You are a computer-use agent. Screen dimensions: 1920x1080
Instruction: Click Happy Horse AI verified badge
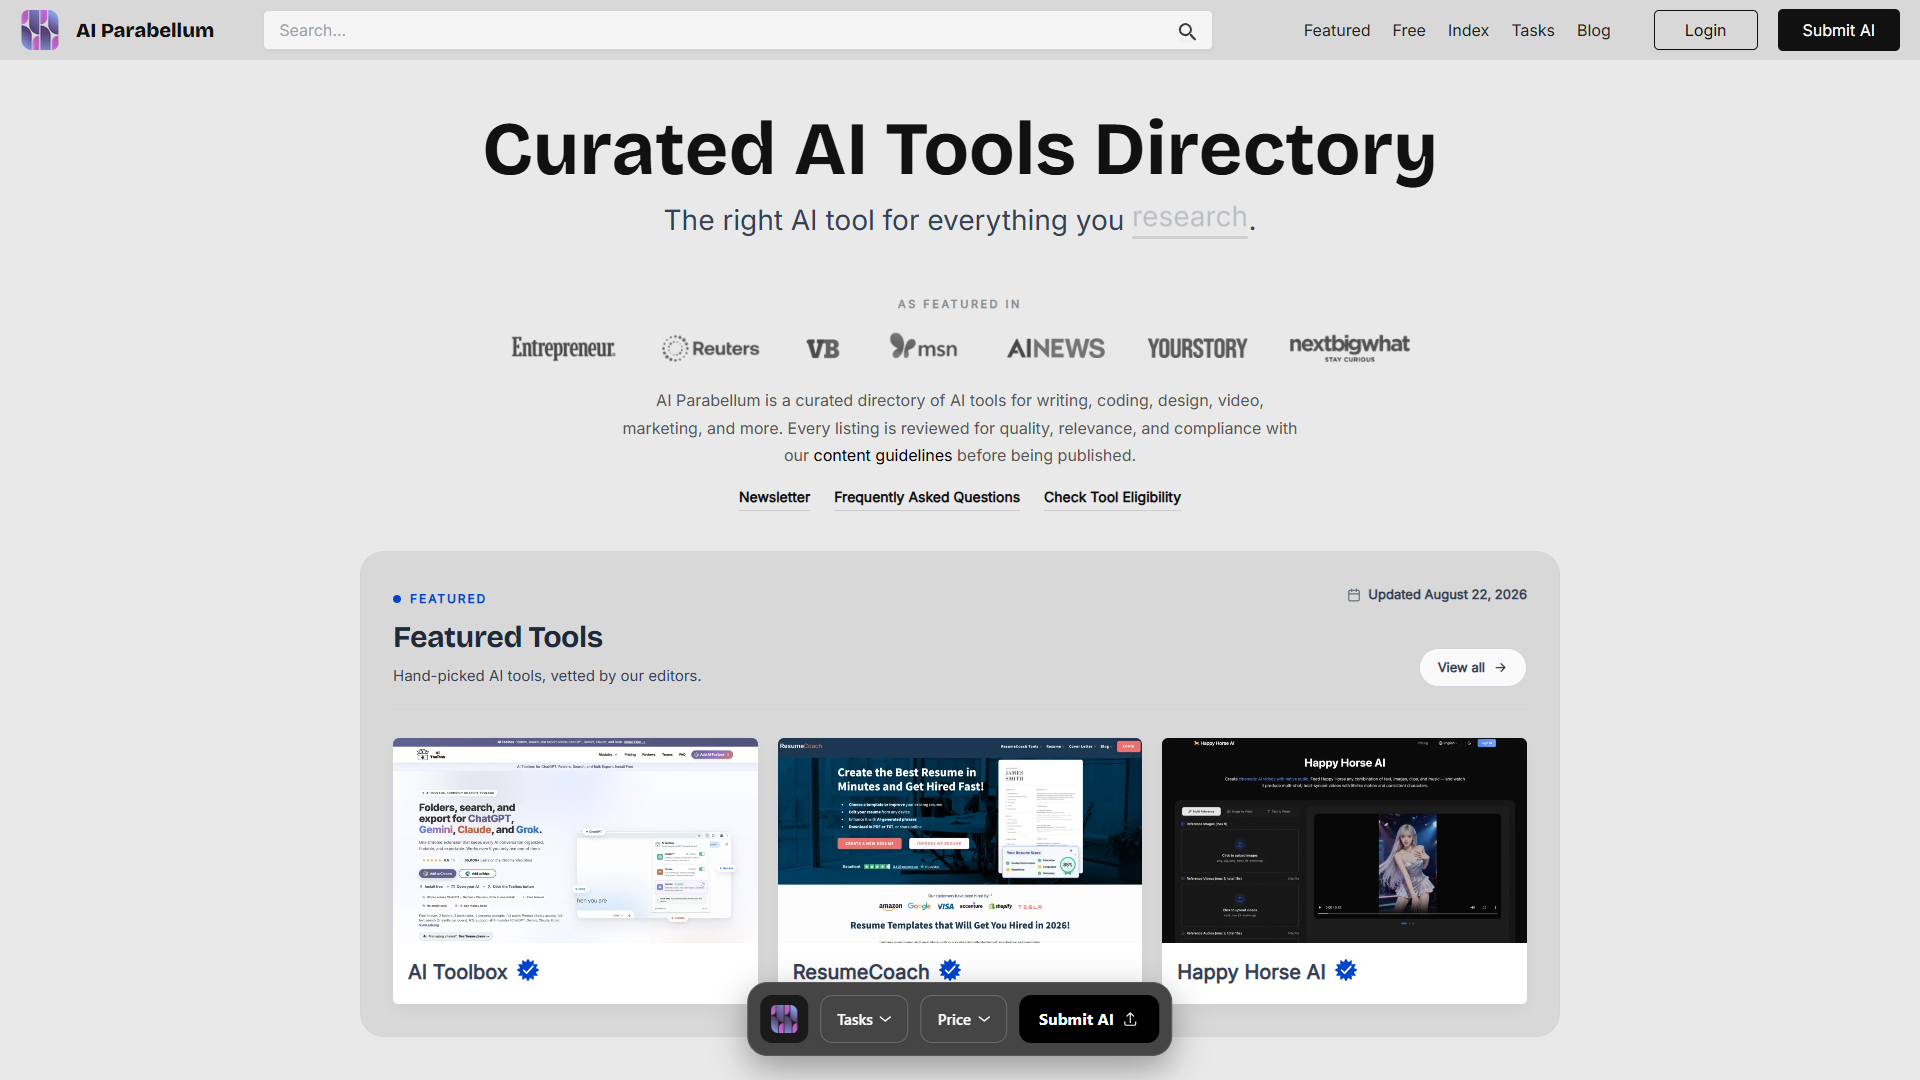tap(1346, 970)
